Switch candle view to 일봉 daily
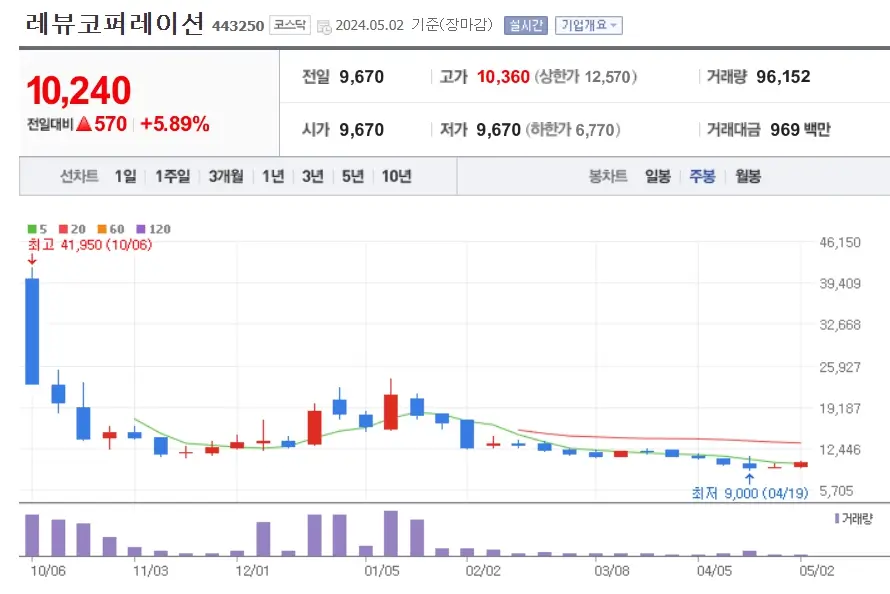 [658, 175]
